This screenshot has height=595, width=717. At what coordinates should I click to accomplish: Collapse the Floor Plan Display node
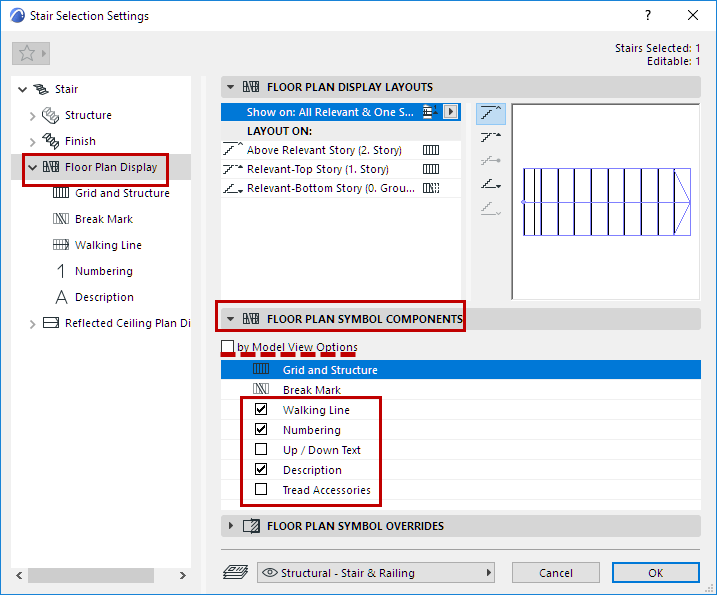32,168
